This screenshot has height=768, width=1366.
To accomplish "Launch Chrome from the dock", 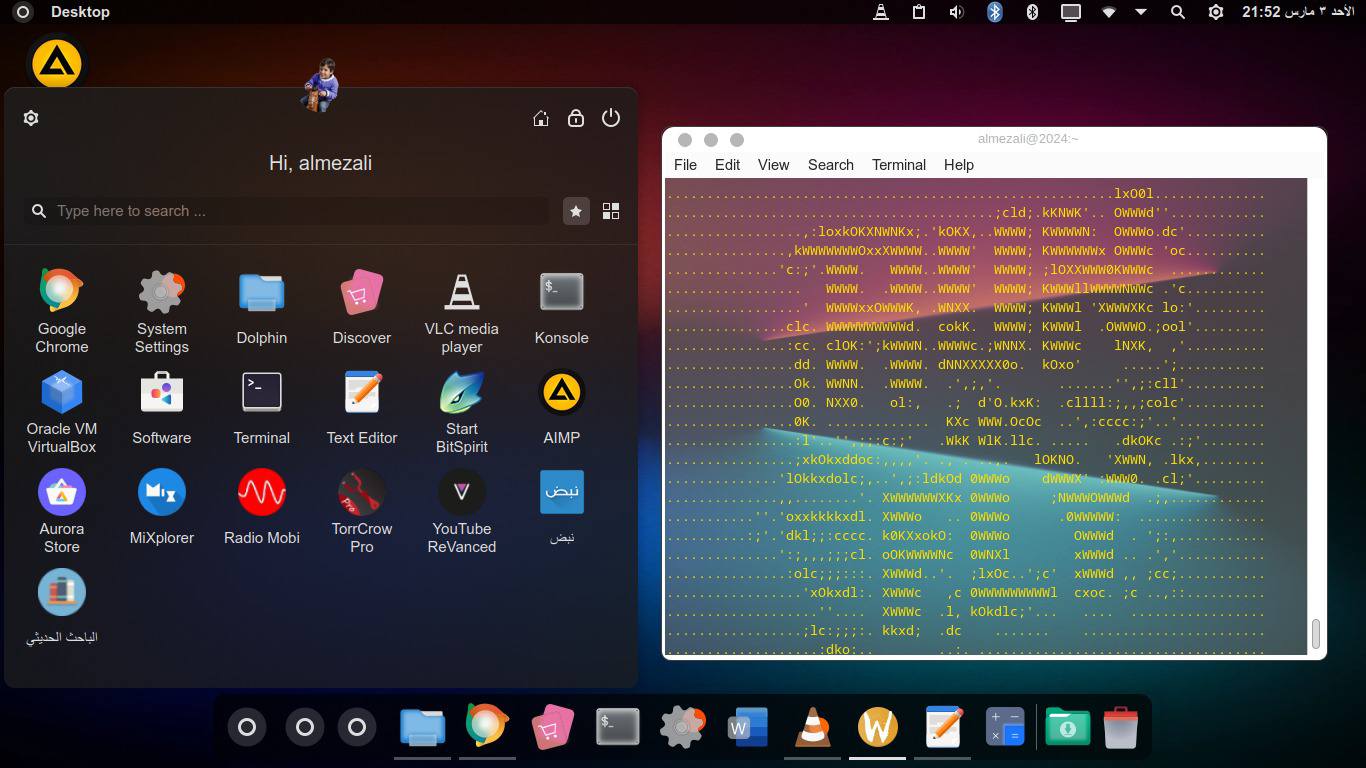I will (487, 727).
